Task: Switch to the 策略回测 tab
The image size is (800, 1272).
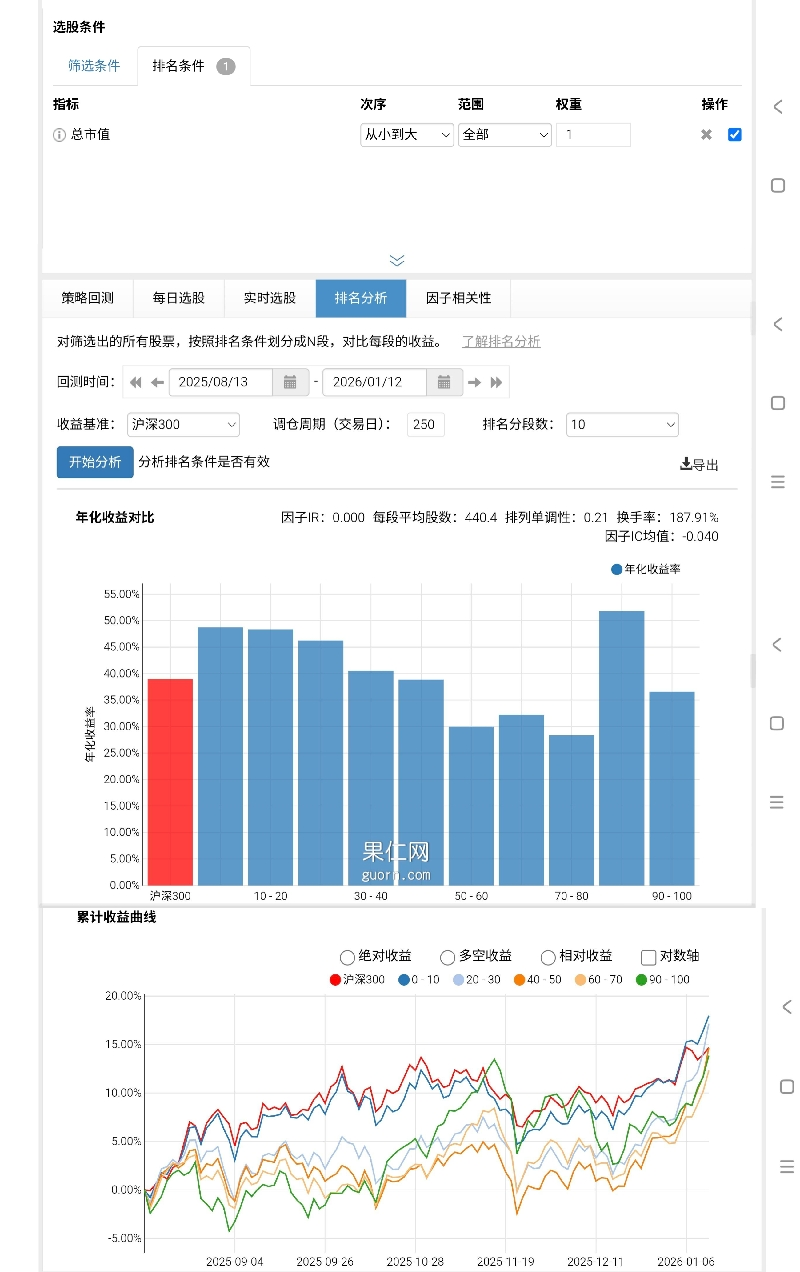Action: pos(87,298)
